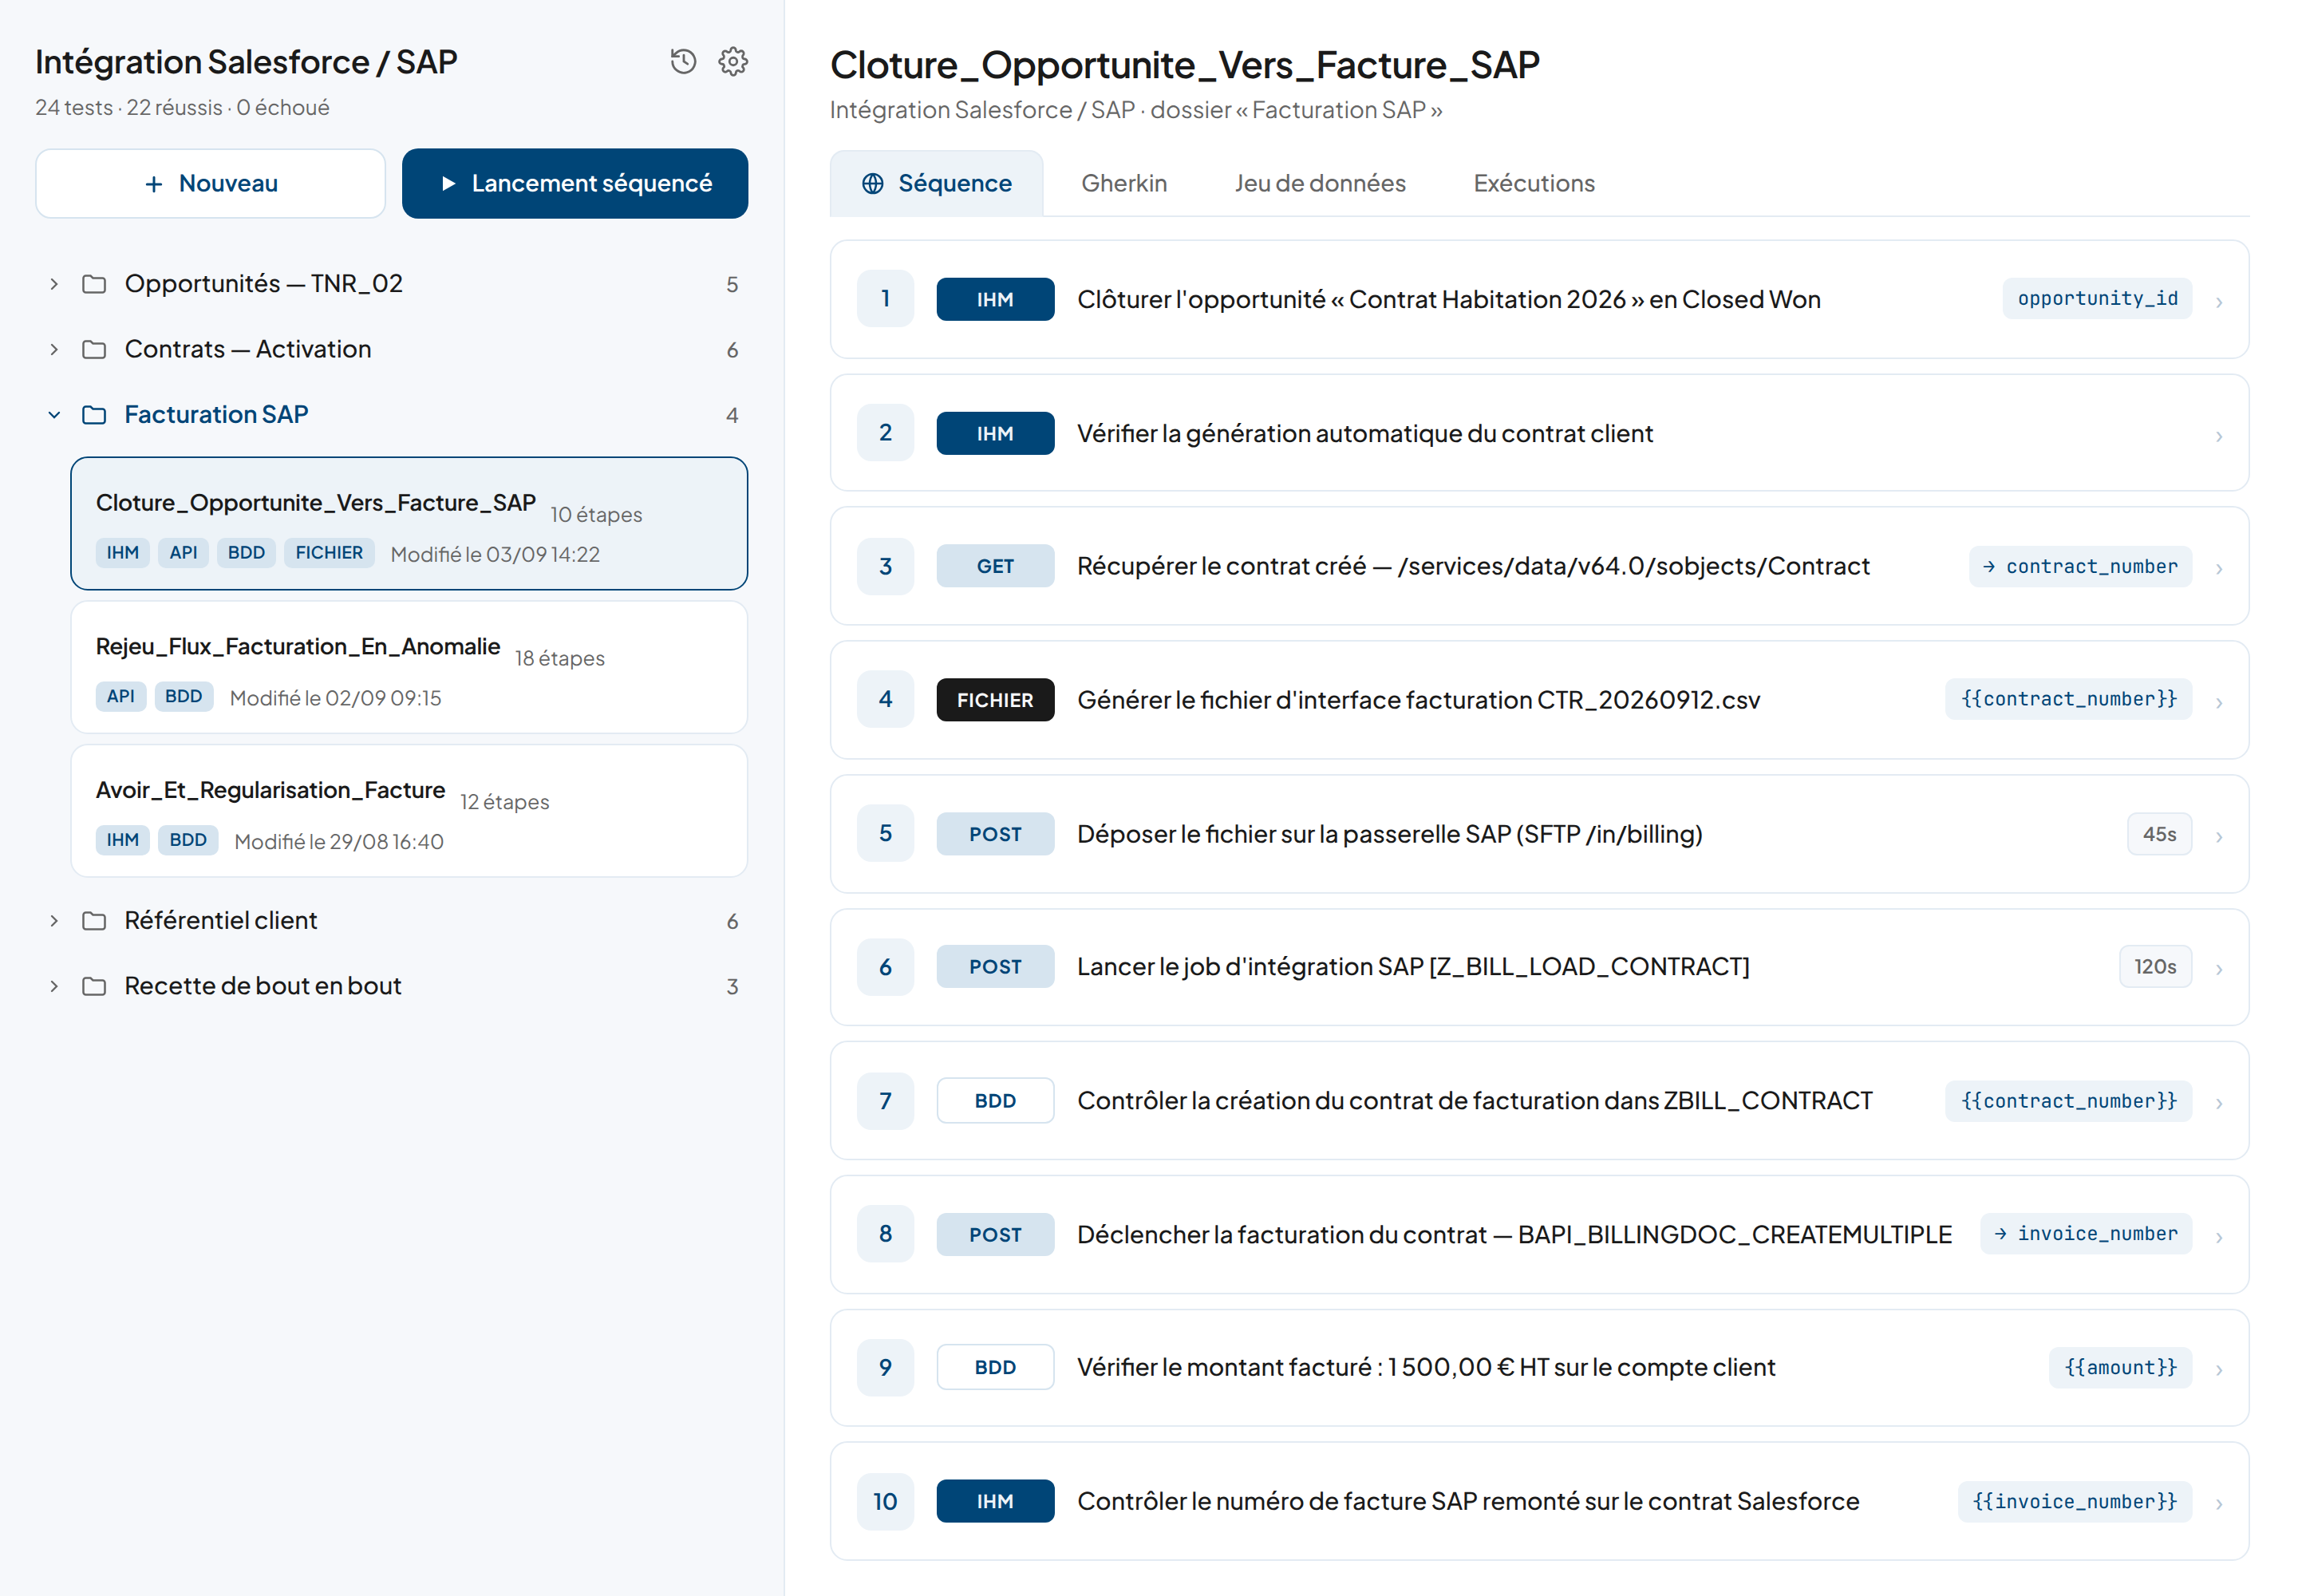Click the folder icon beside Facturation SAP
This screenshot has width=2298, height=1596.
(x=94, y=414)
